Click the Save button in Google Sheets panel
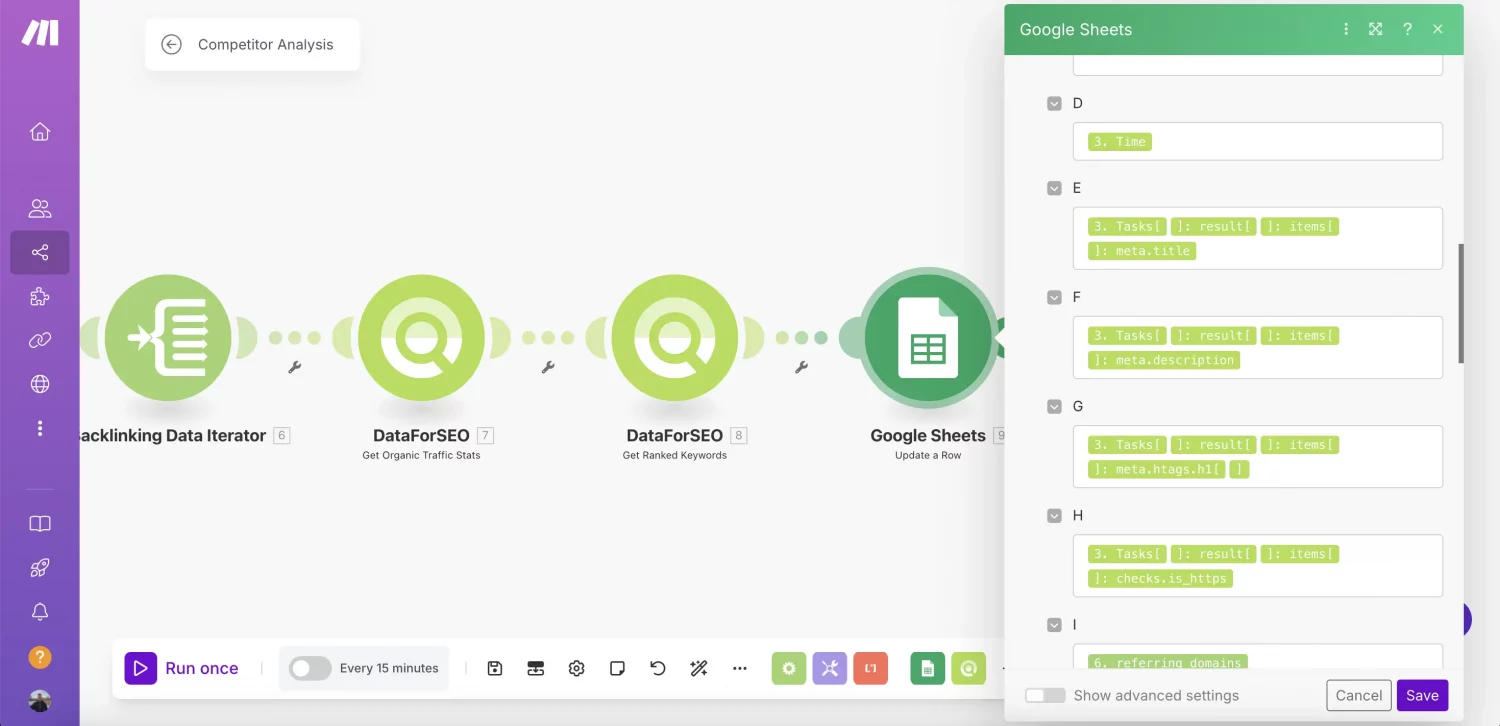Image resolution: width=1500 pixels, height=726 pixels. (1422, 695)
